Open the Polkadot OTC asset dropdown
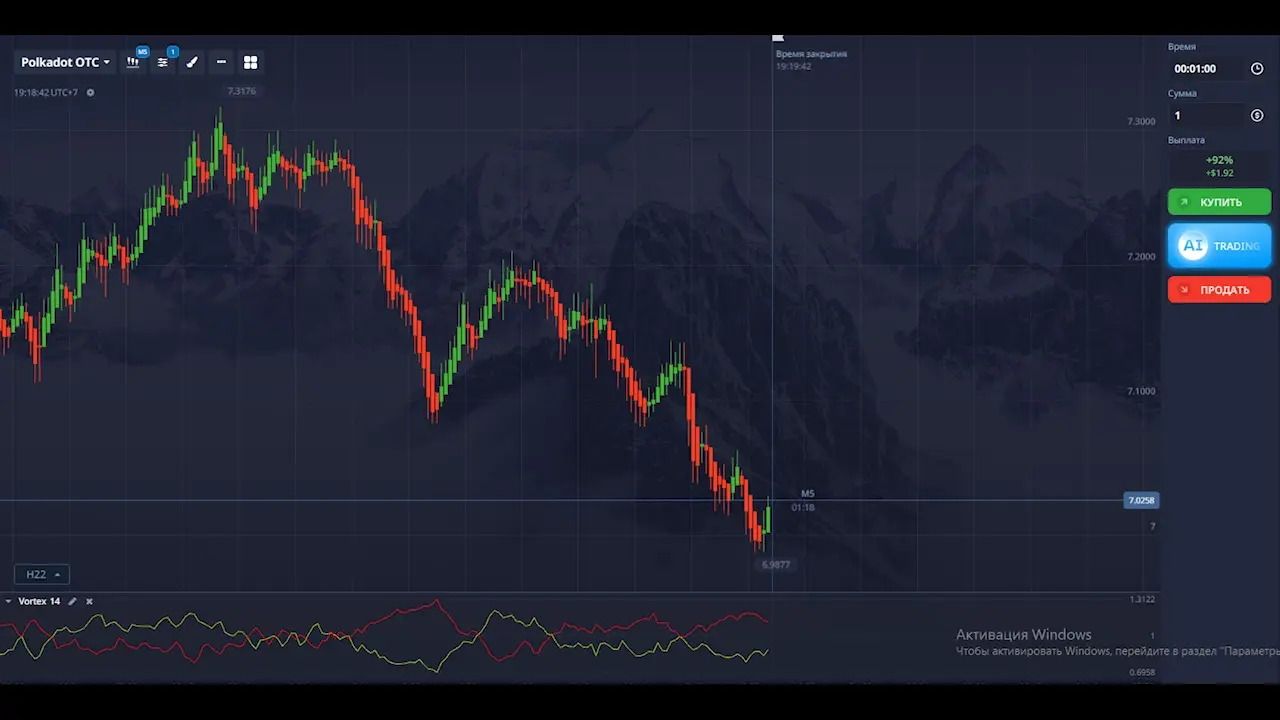Image resolution: width=1280 pixels, height=720 pixels. click(65, 62)
